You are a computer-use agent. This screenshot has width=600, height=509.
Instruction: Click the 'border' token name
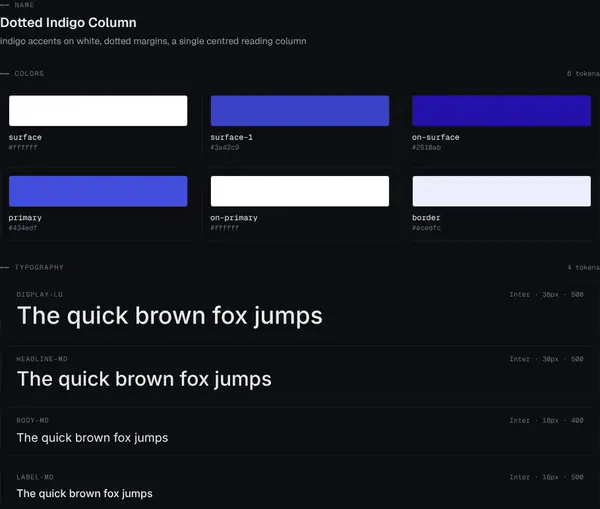tap(426, 218)
